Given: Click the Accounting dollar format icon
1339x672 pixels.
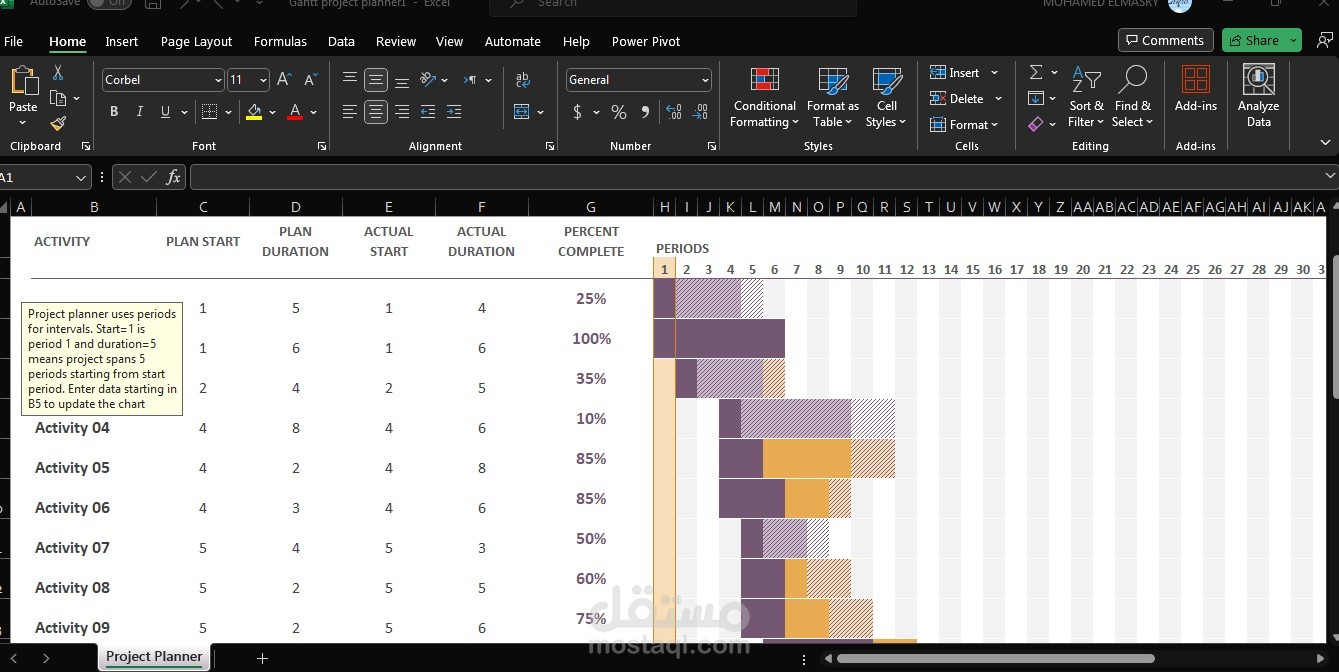Looking at the screenshot, I should click(577, 112).
